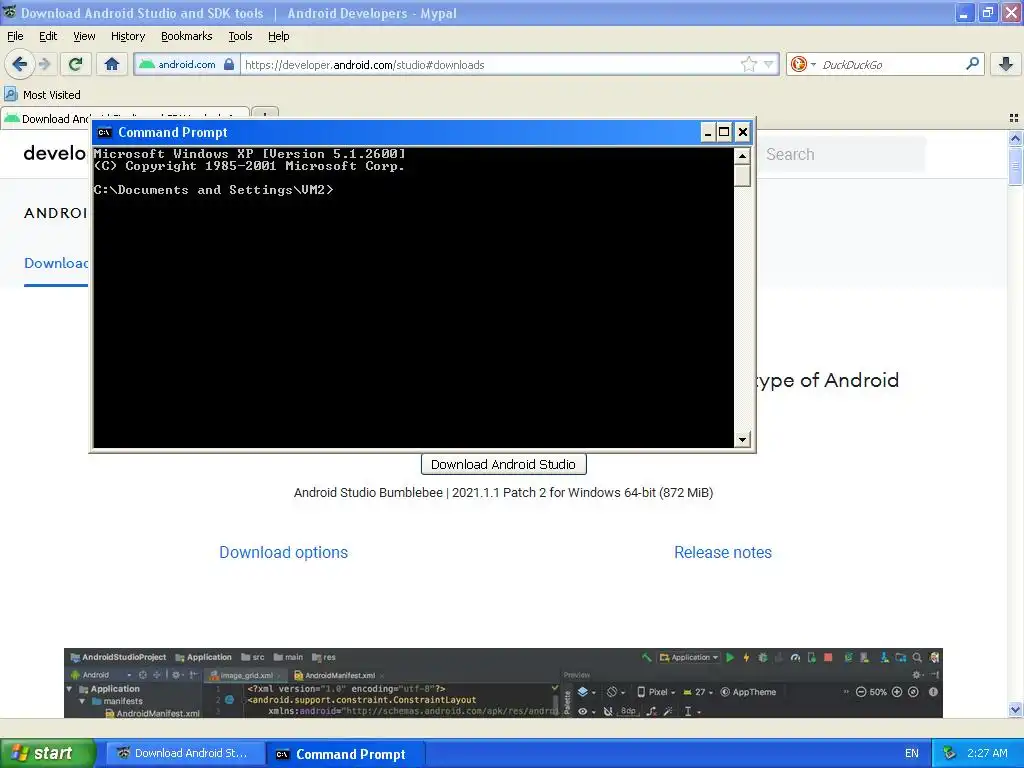
Task: Open the Tools menu
Action: (x=240, y=36)
